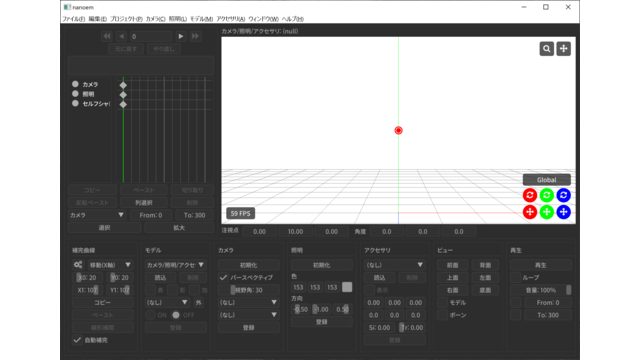This screenshot has width=640, height=360.
Task: Open the 編集 menu
Action: [98, 19]
